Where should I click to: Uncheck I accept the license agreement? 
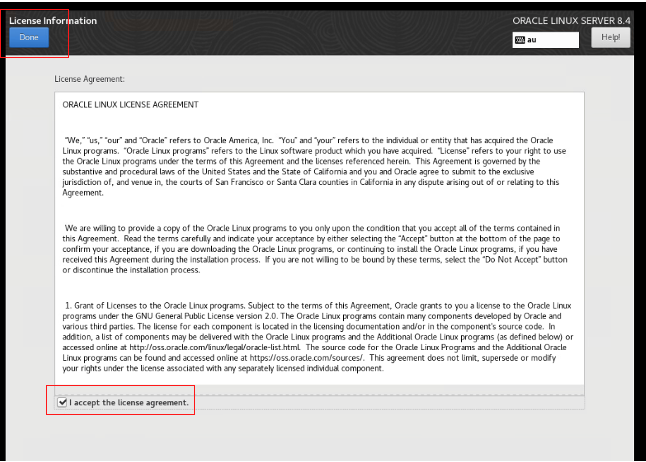(x=62, y=402)
